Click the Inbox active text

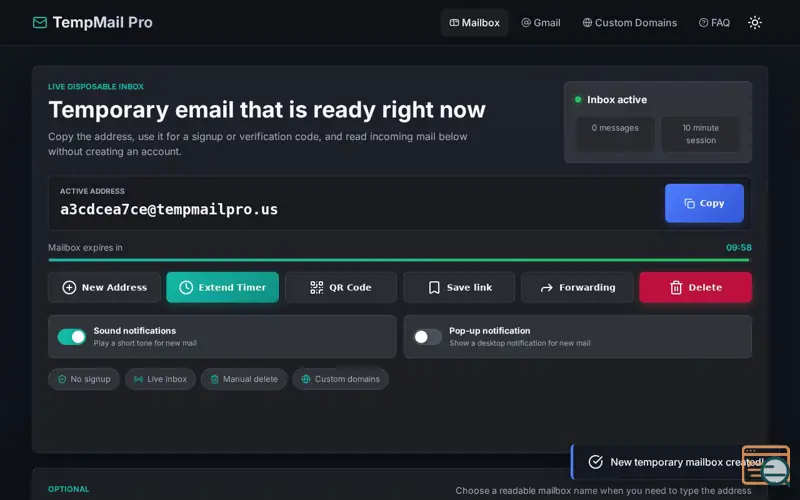[617, 99]
